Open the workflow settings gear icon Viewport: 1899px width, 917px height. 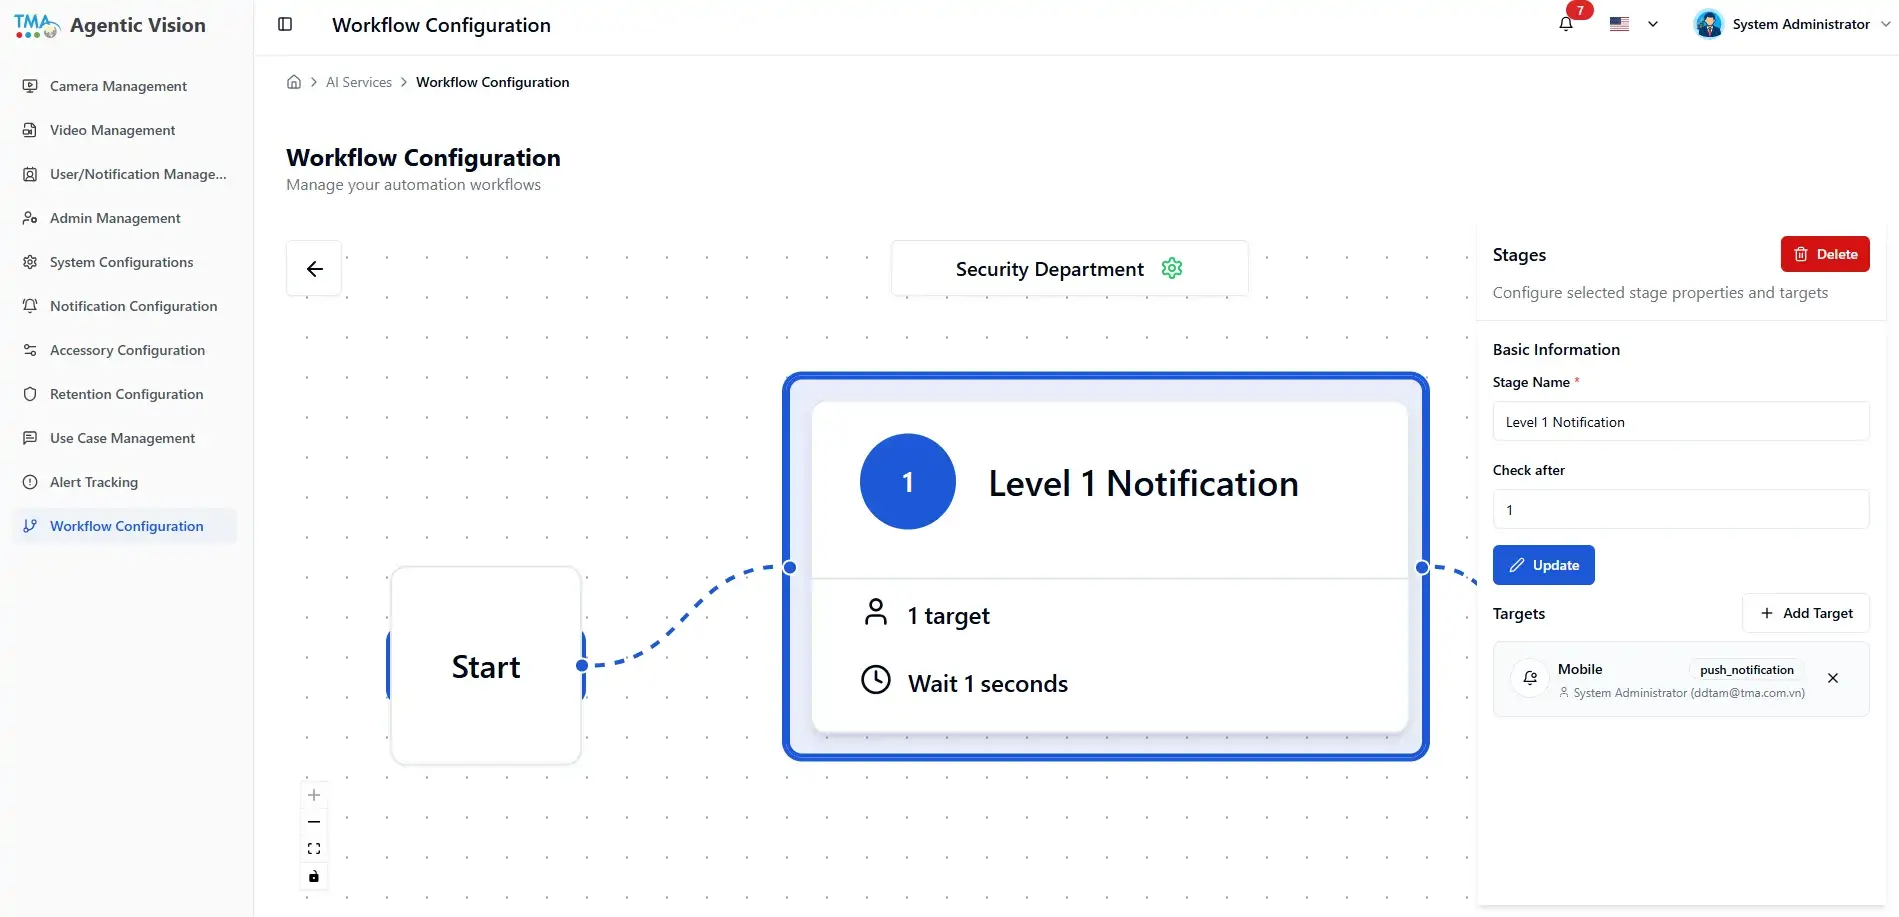[x=1172, y=268]
